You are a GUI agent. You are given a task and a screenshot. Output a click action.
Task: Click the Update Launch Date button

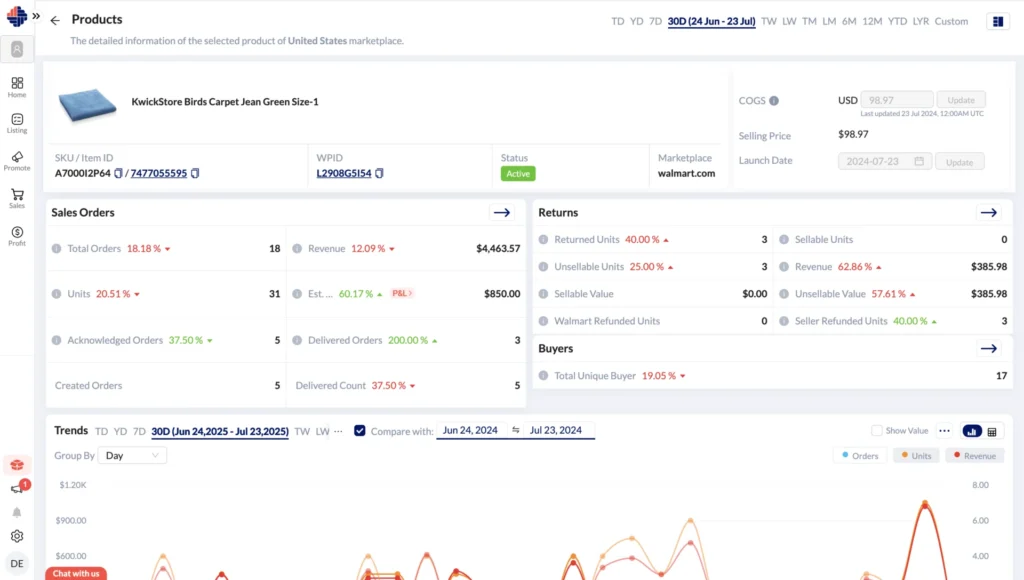click(x=959, y=162)
